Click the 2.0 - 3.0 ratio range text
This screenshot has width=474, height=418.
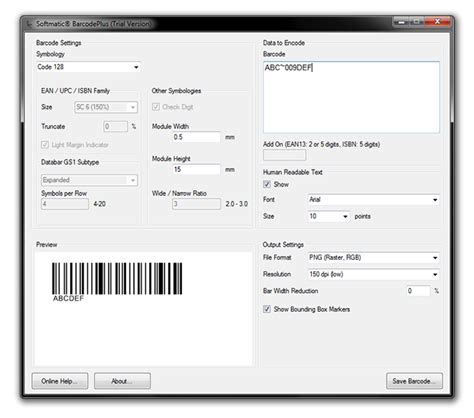237,204
